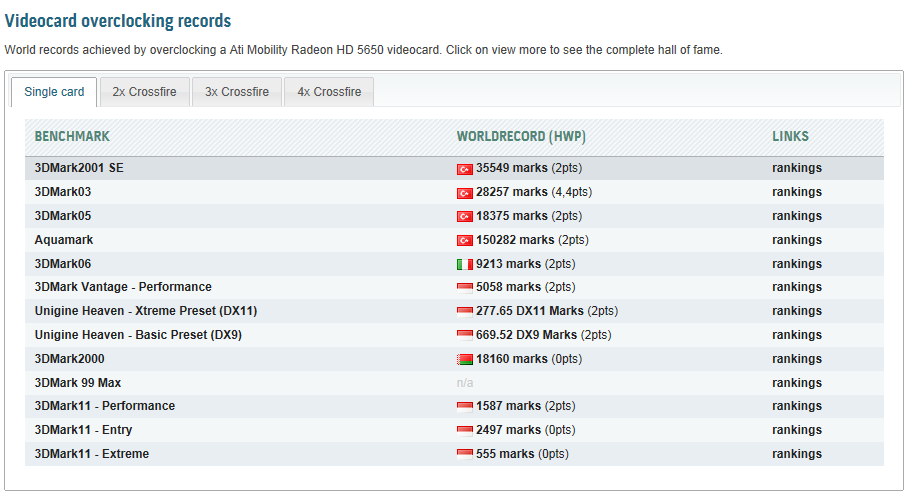
Task: Click the flag in 3DMark11 Entry row
Action: tap(465, 431)
